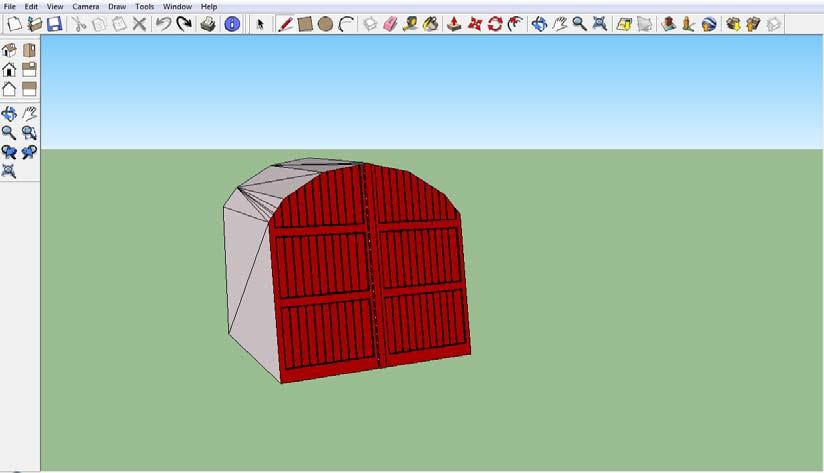Open the File menu
The height and width of the screenshot is (473, 824).
[9, 7]
